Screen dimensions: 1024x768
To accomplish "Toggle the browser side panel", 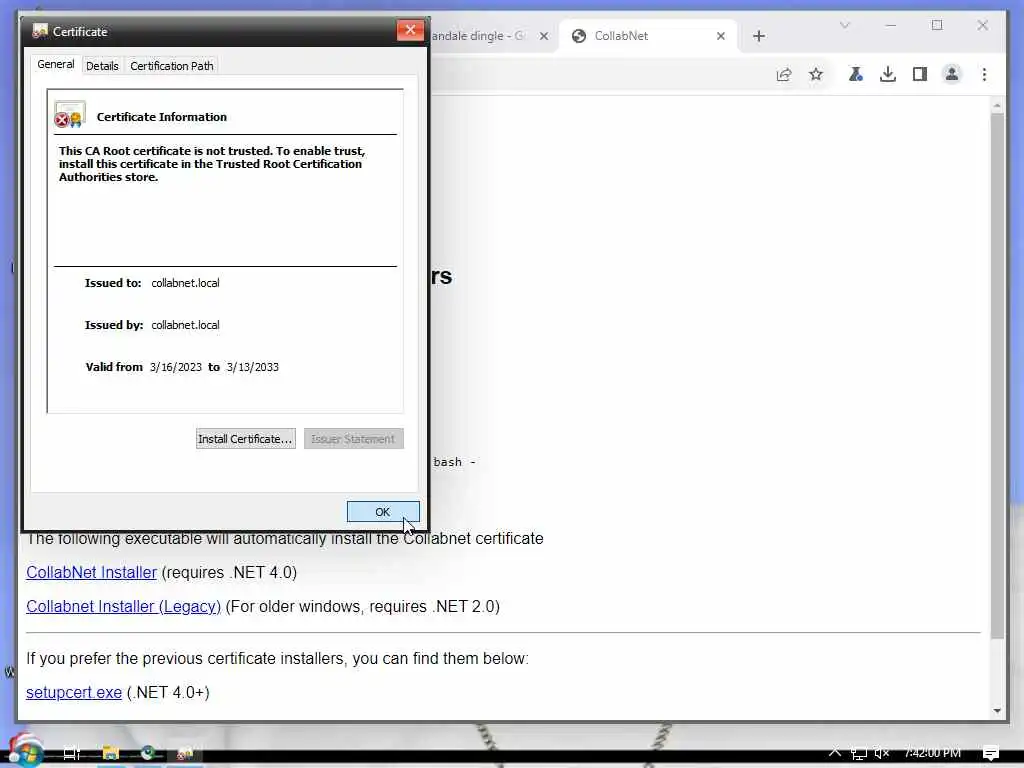I will [920, 74].
